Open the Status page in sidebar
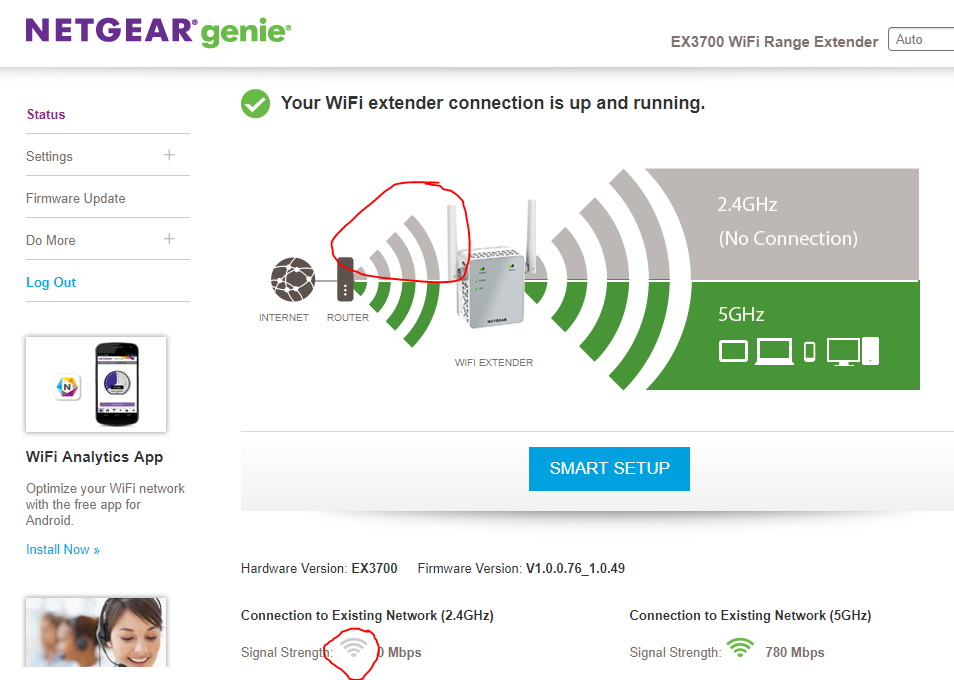 [46, 114]
